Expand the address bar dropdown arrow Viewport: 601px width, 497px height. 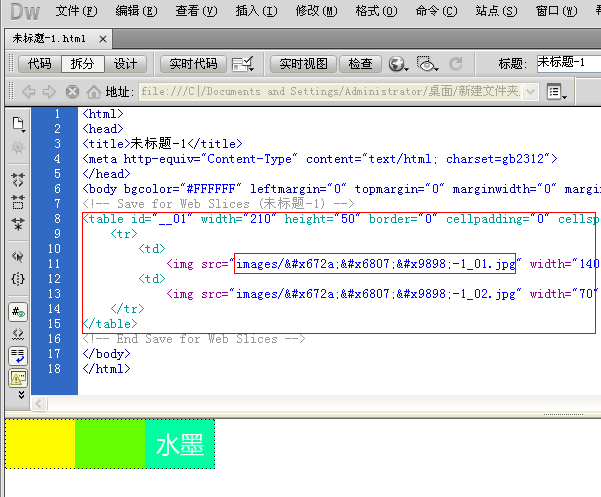530,92
